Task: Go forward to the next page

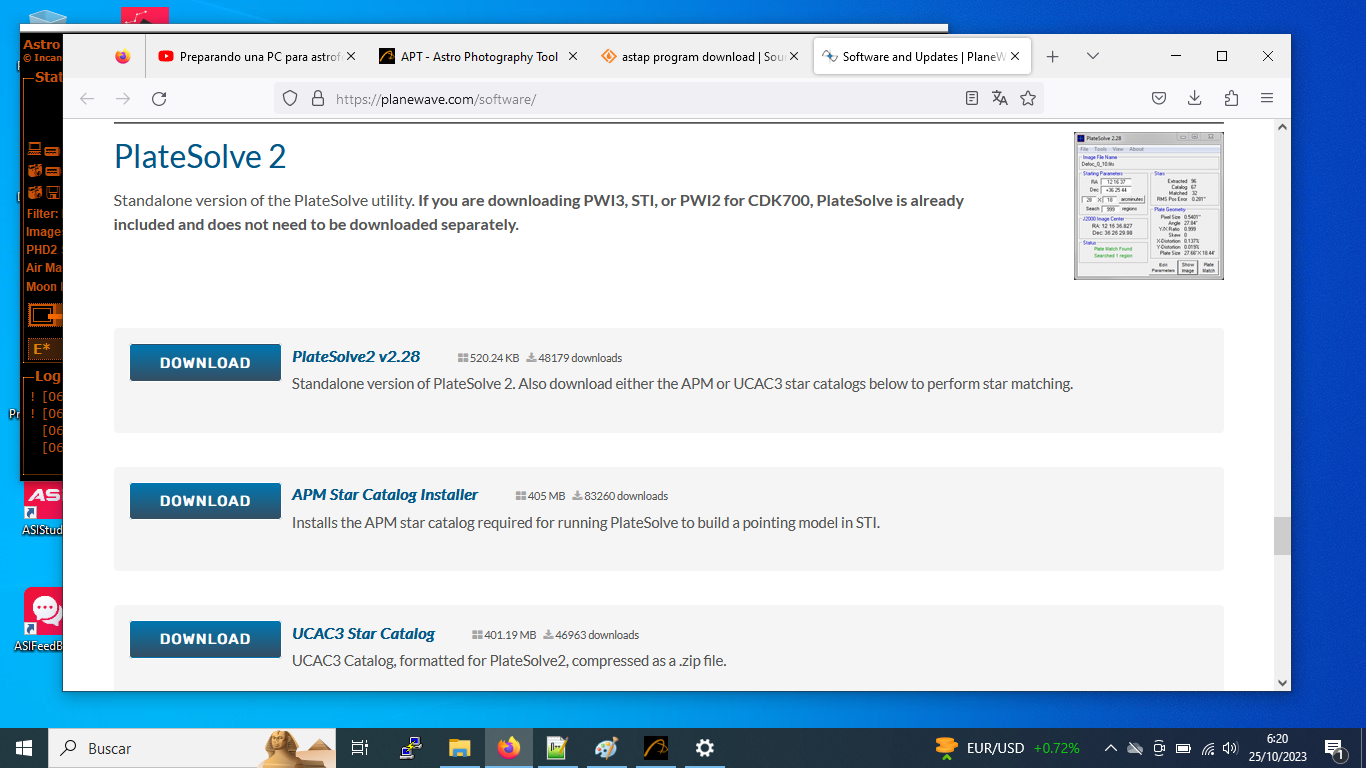Action: click(x=123, y=98)
